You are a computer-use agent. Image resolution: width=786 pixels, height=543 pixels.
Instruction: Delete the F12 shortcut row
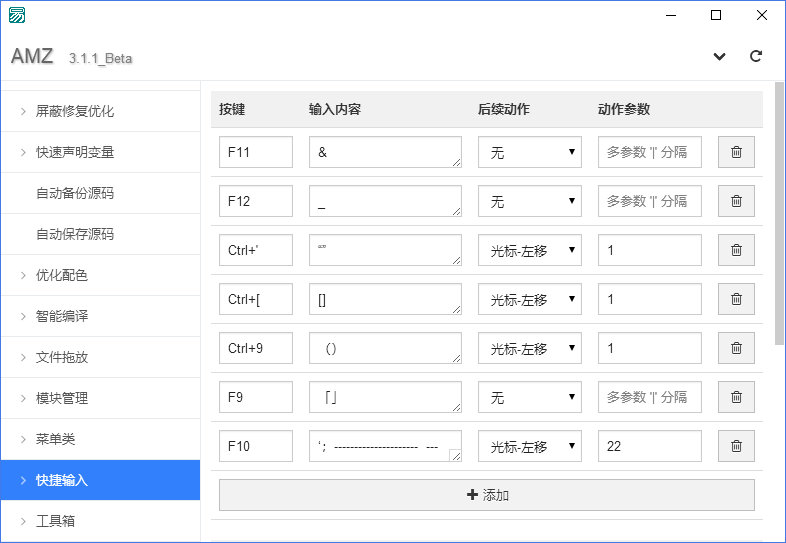tap(736, 201)
